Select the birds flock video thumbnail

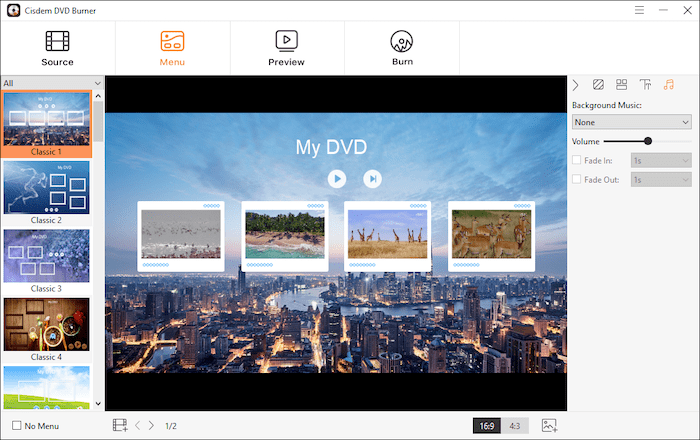(x=181, y=234)
